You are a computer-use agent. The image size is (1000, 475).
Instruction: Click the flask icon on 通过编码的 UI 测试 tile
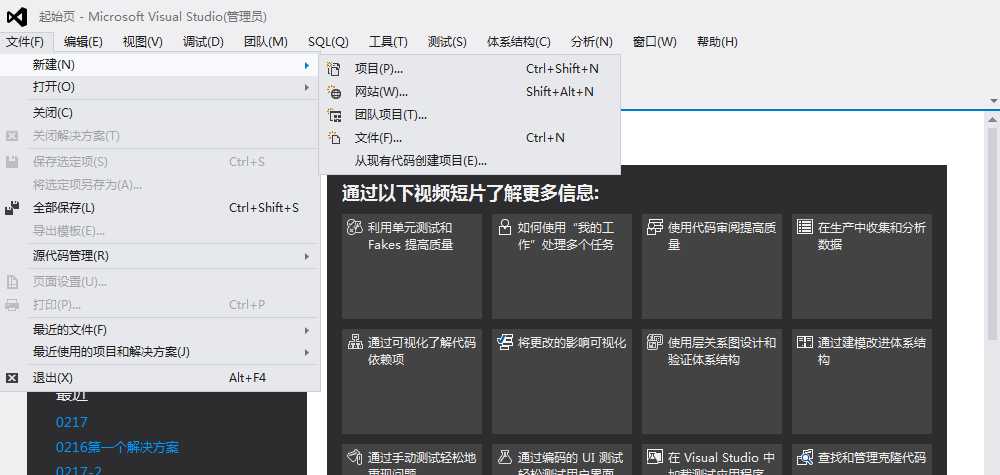[x=505, y=457]
